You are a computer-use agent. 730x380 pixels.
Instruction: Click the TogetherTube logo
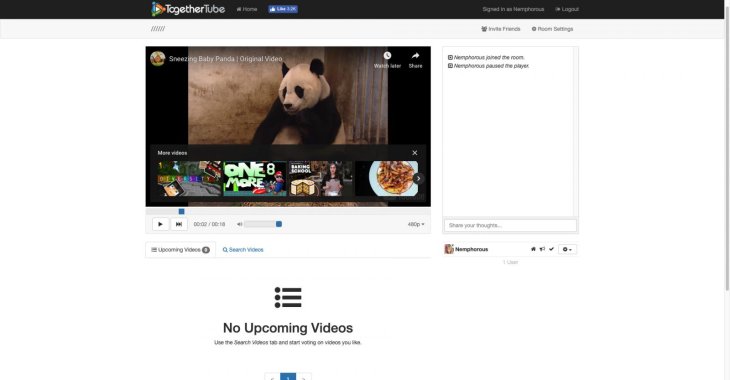[x=188, y=9]
